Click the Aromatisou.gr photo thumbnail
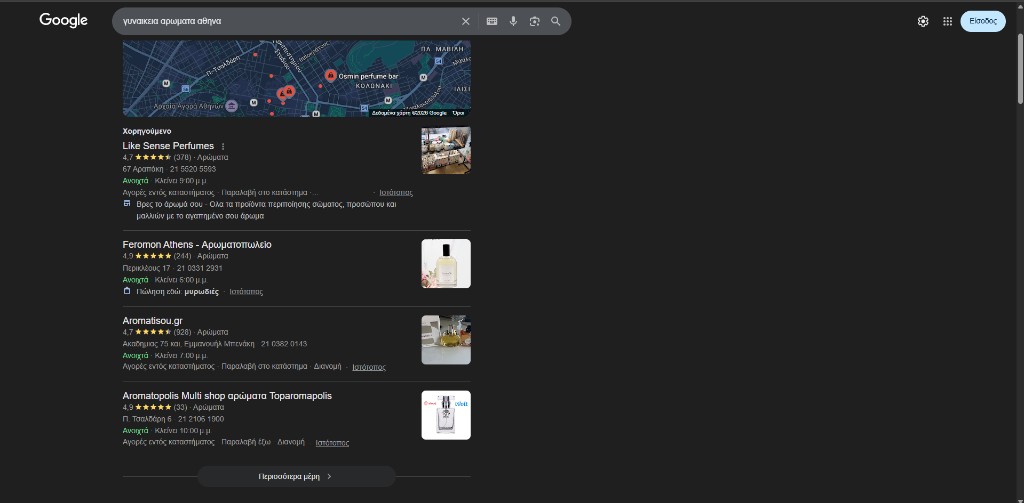Screen dimensions: 1024x503 446,340
